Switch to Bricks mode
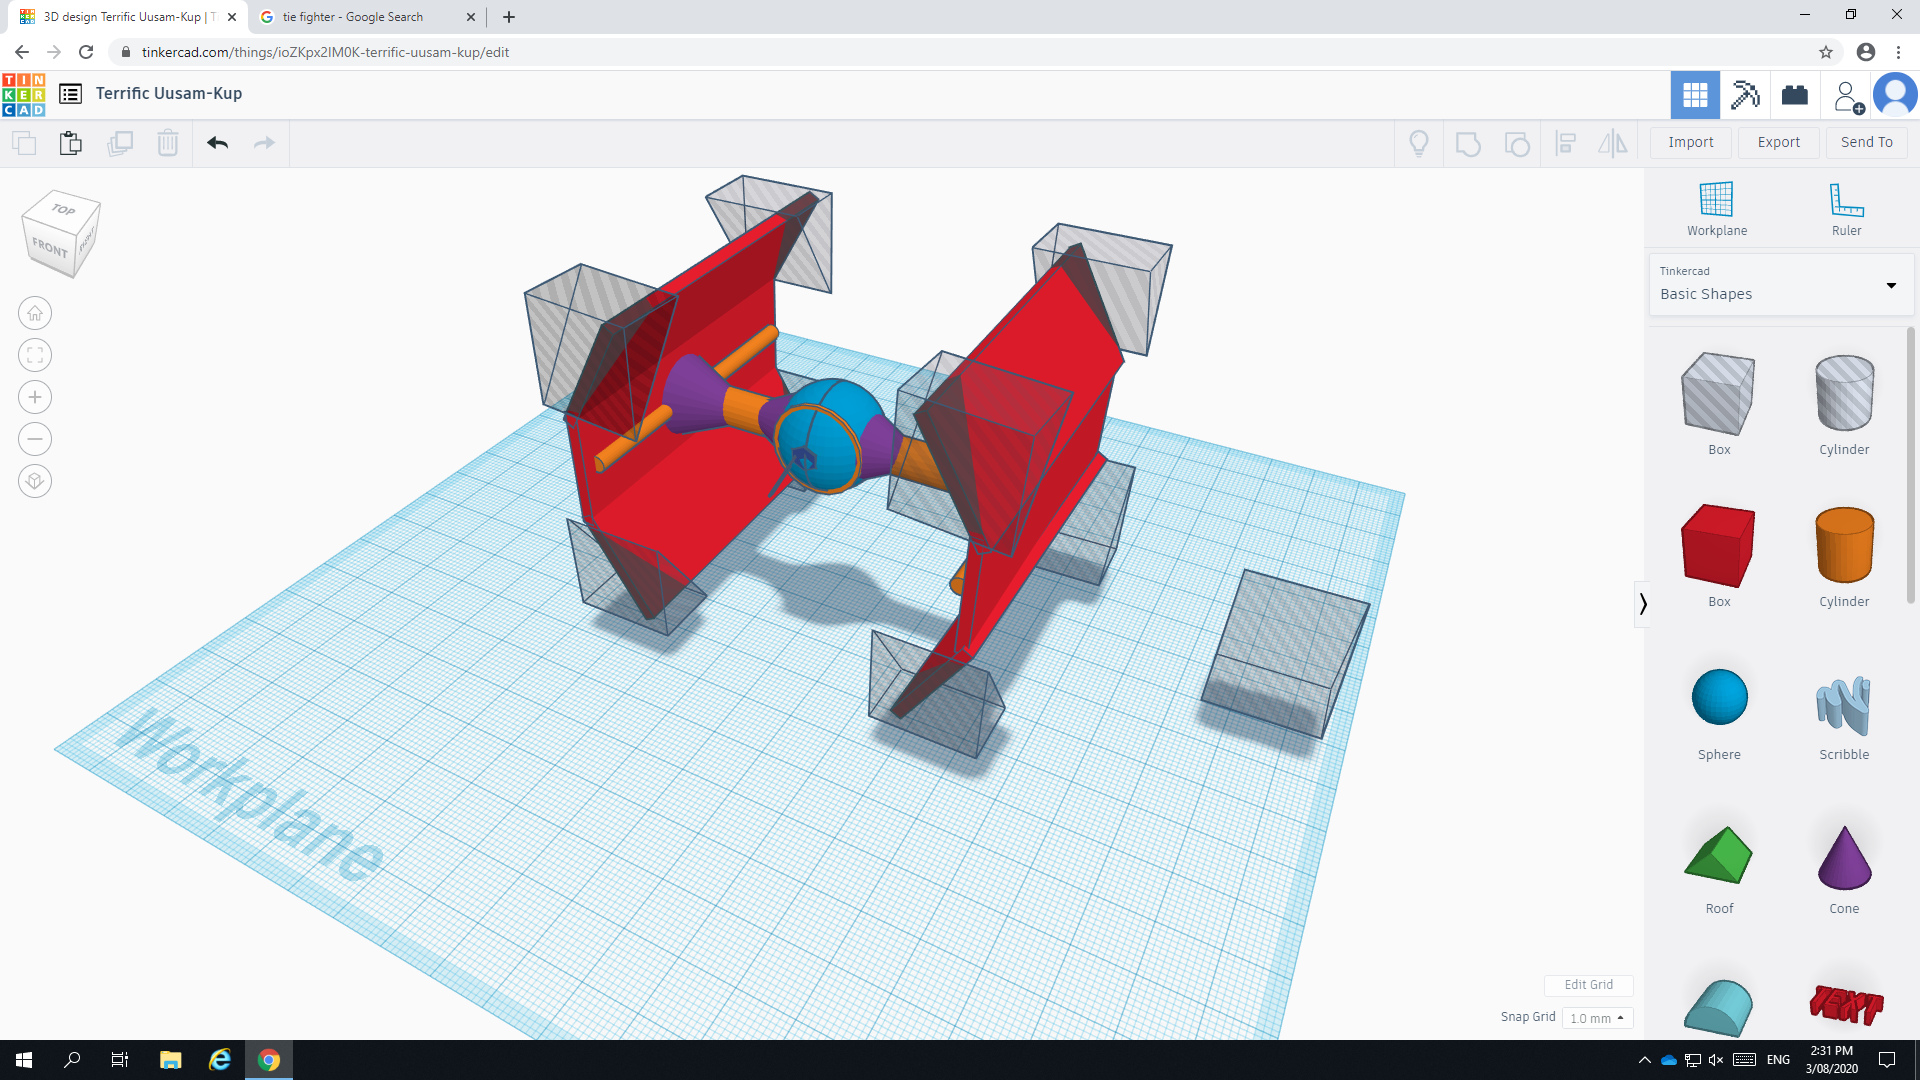This screenshot has height=1080, width=1920. (x=1795, y=95)
